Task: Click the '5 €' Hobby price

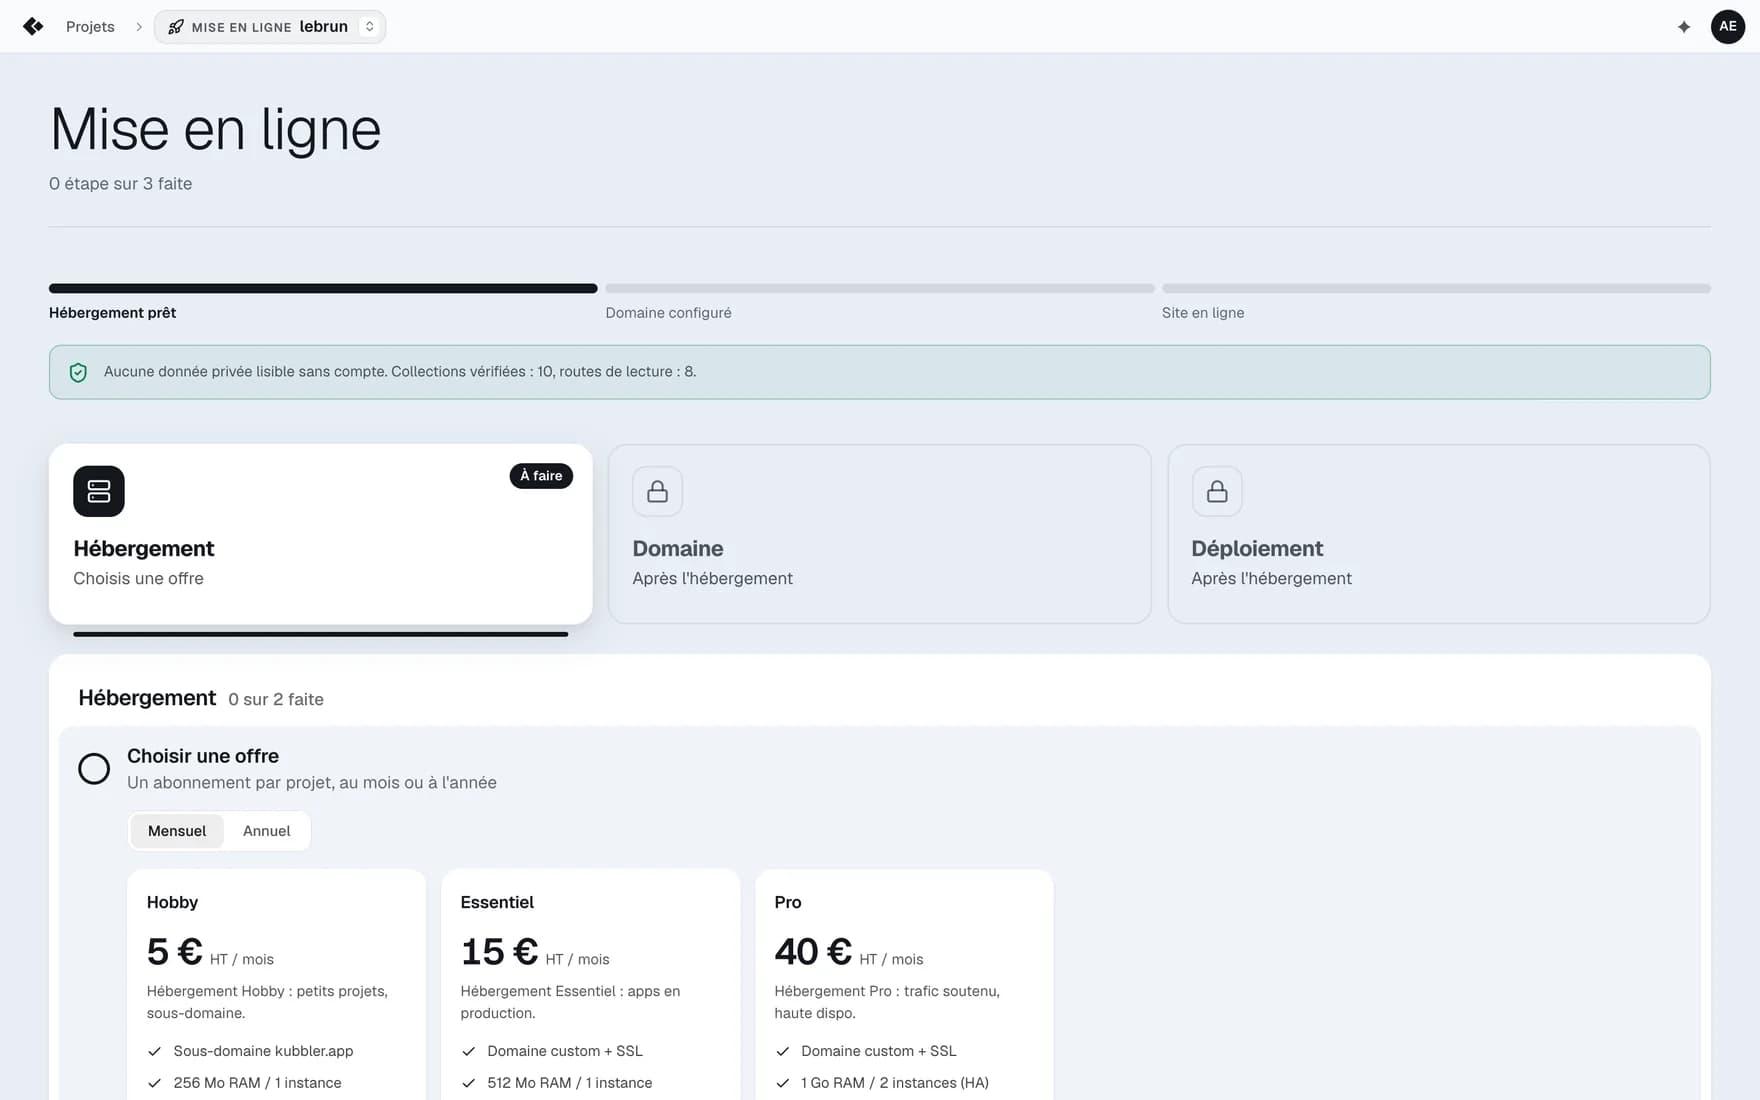Action: pyautogui.click(x=175, y=952)
